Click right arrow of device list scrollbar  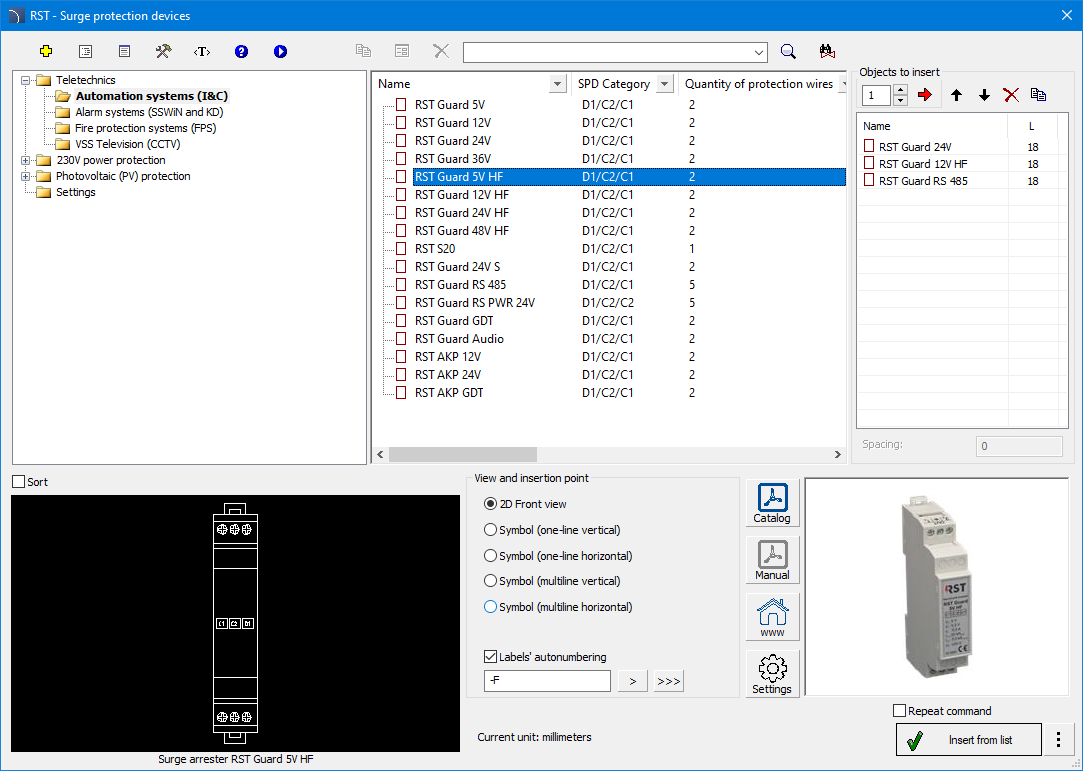click(x=837, y=454)
